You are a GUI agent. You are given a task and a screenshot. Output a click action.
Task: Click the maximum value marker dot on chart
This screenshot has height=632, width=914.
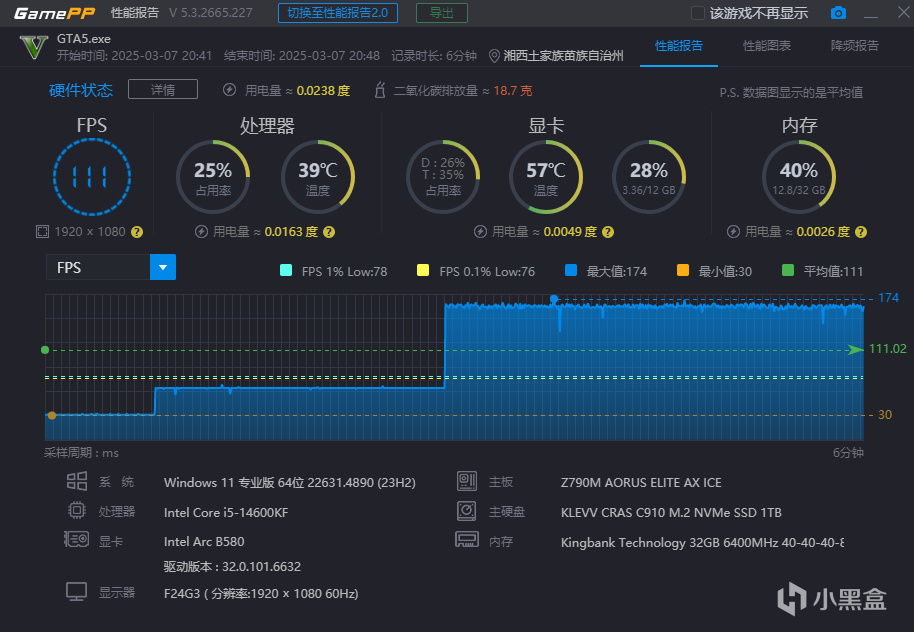coord(554,299)
